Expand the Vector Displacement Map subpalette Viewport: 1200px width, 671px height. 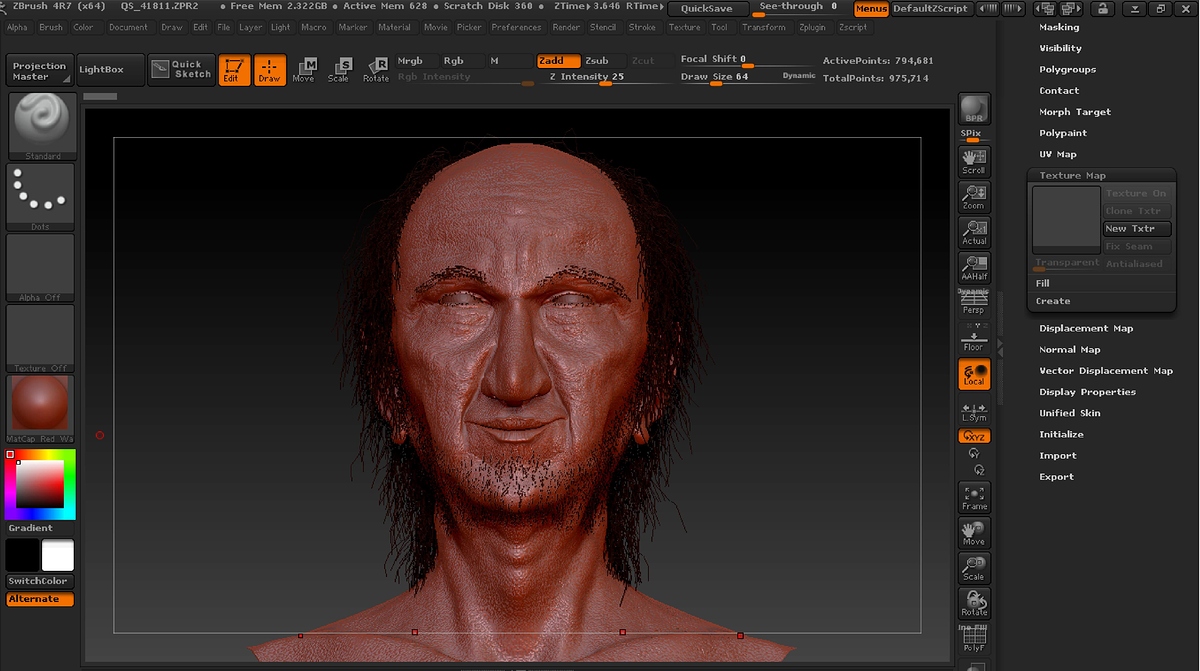(1106, 370)
